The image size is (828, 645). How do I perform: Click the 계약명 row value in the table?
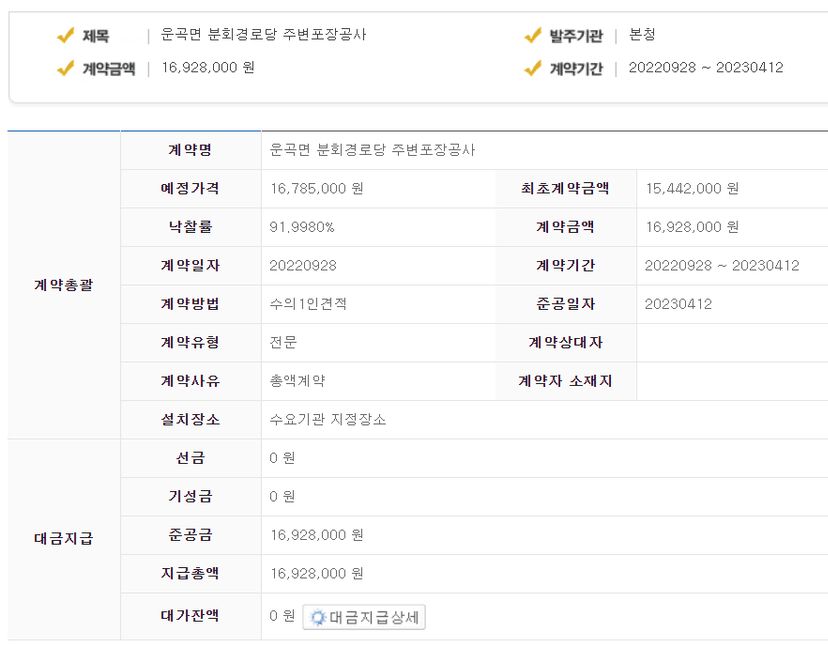pyautogui.click(x=373, y=150)
